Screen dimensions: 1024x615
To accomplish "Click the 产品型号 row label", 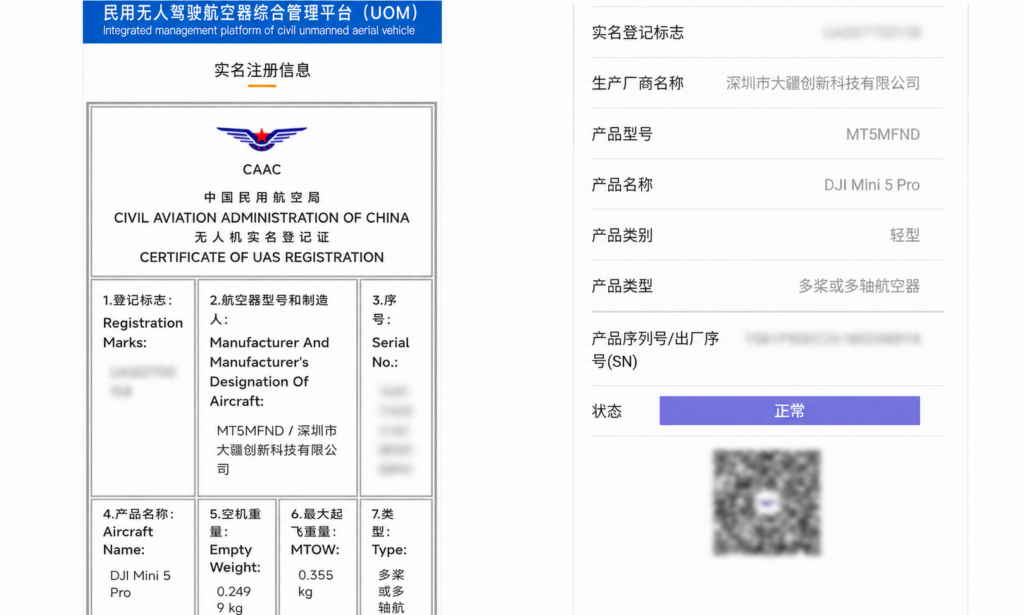I will [622, 134].
